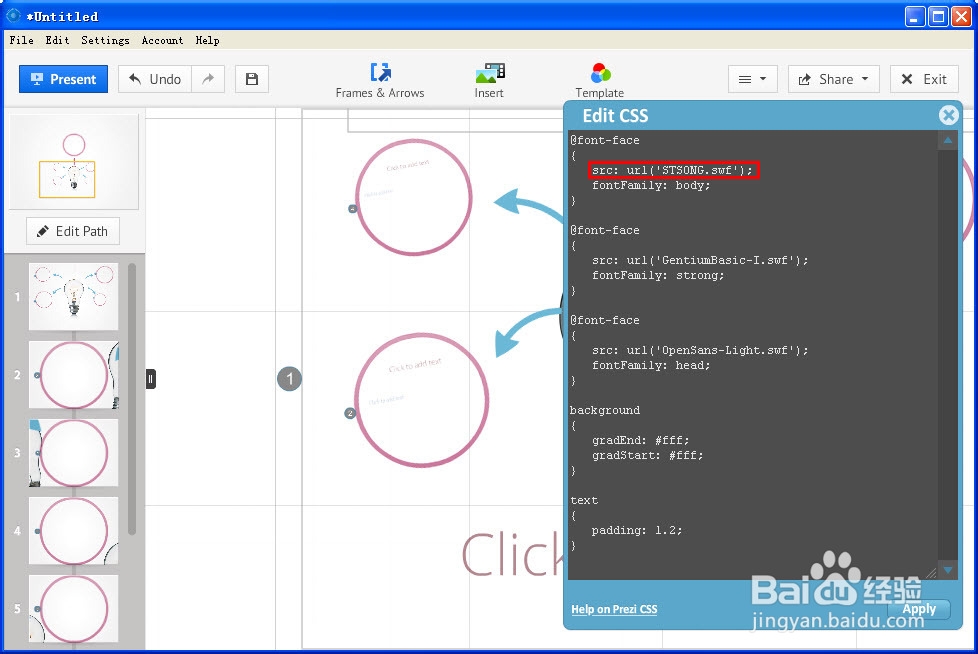Open the Account menu
Screen dimensions: 978x654
[x=162, y=40]
